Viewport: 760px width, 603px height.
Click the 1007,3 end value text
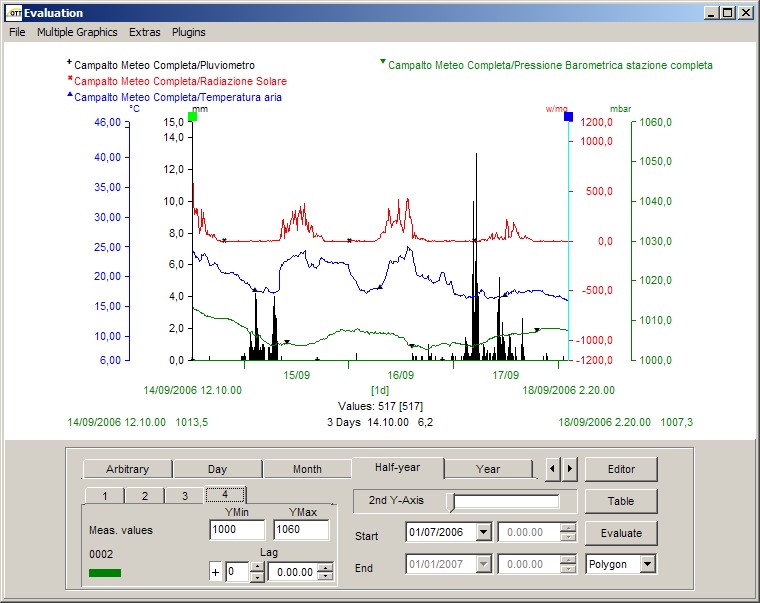(x=677, y=422)
